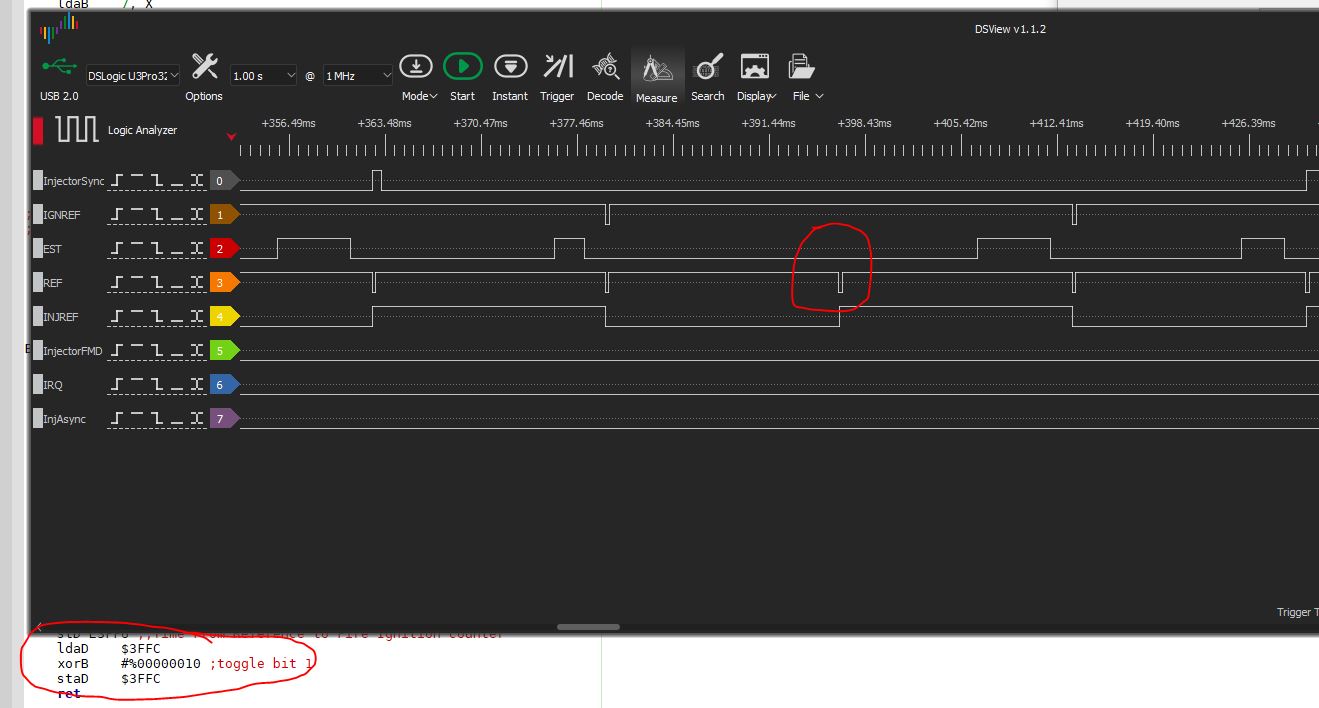The width and height of the screenshot is (1319, 708).
Task: Select the IRQ channel label
Action: pos(52,385)
